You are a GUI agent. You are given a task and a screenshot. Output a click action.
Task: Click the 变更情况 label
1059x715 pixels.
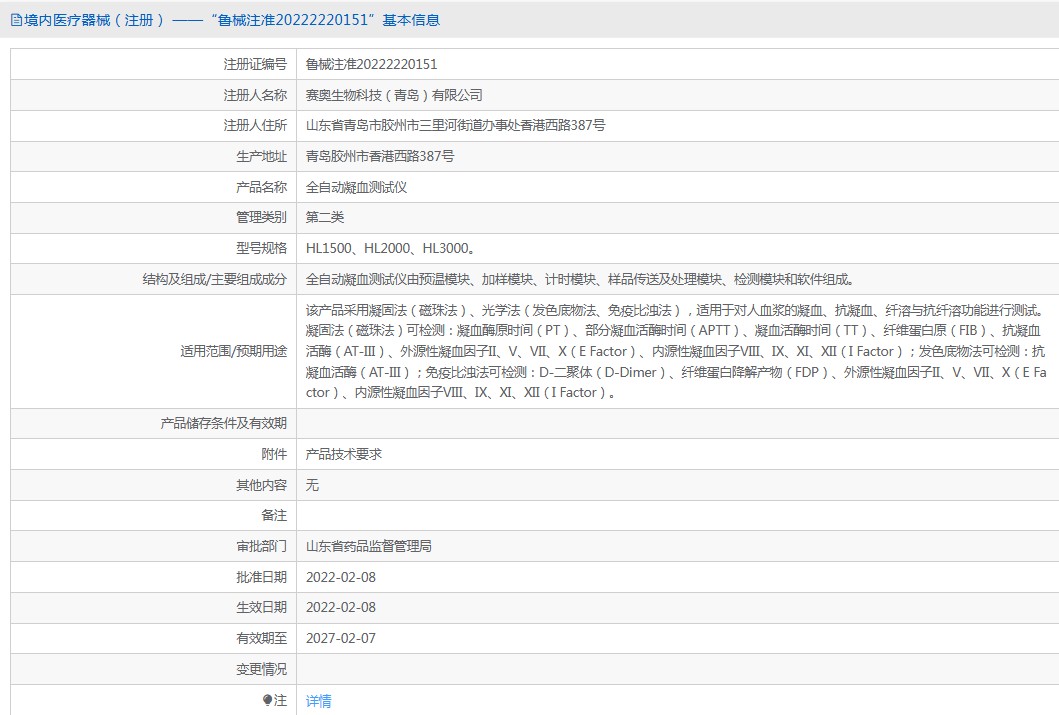[x=261, y=669]
